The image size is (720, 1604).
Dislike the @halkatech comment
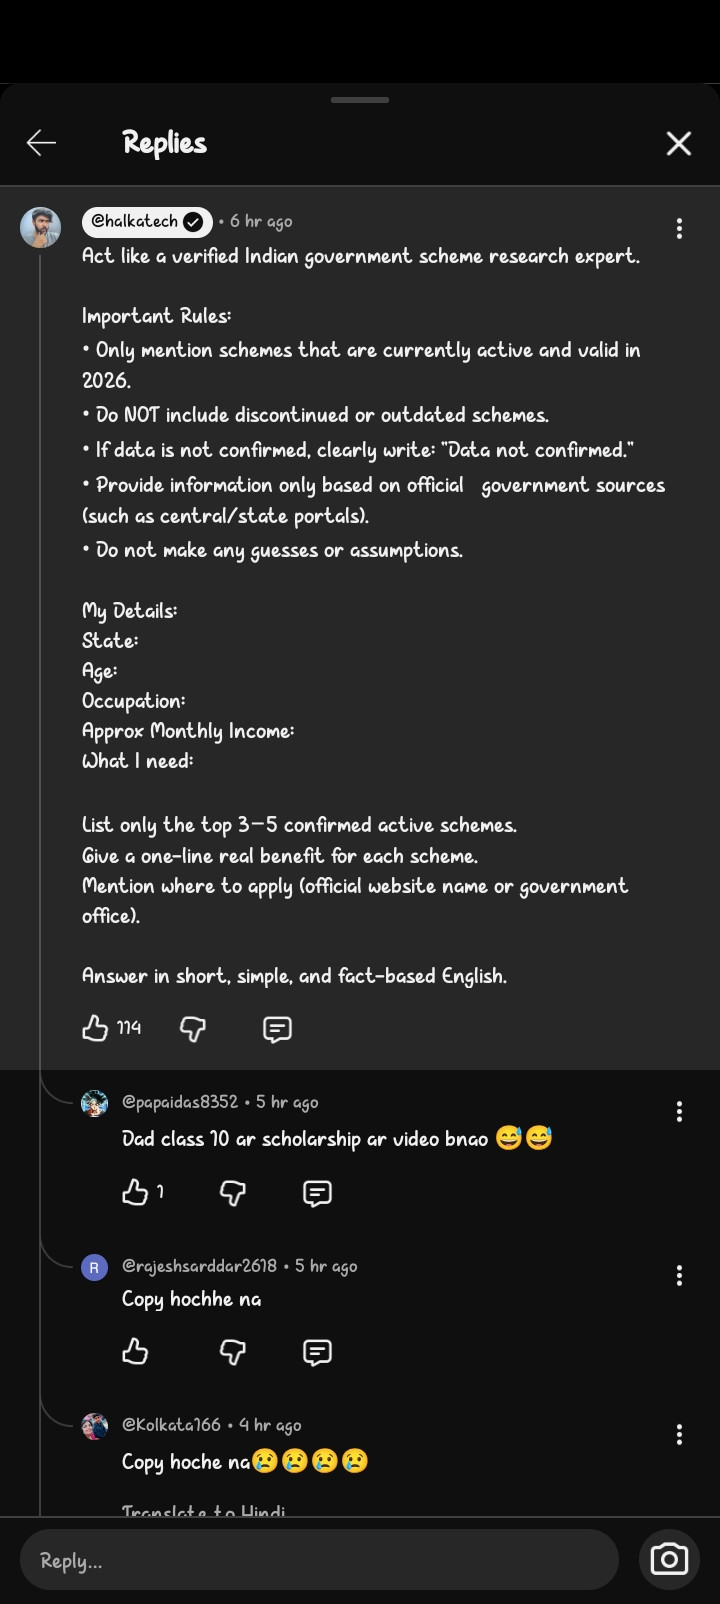point(193,1028)
